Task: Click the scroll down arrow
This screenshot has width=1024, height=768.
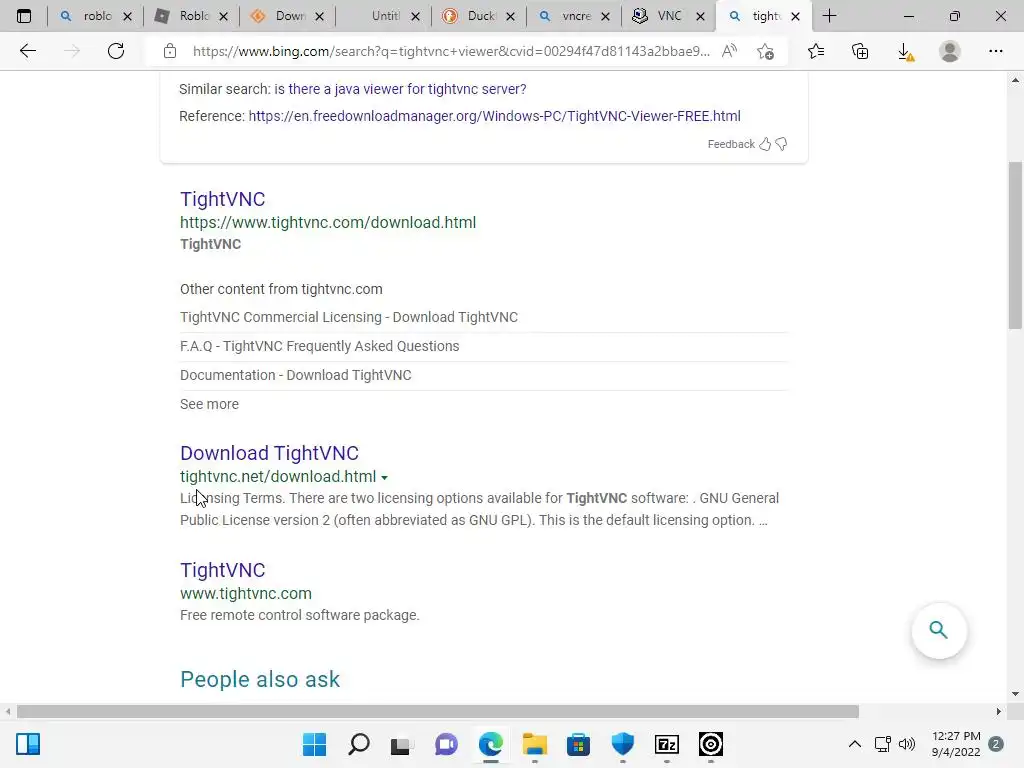Action: click(x=1015, y=694)
